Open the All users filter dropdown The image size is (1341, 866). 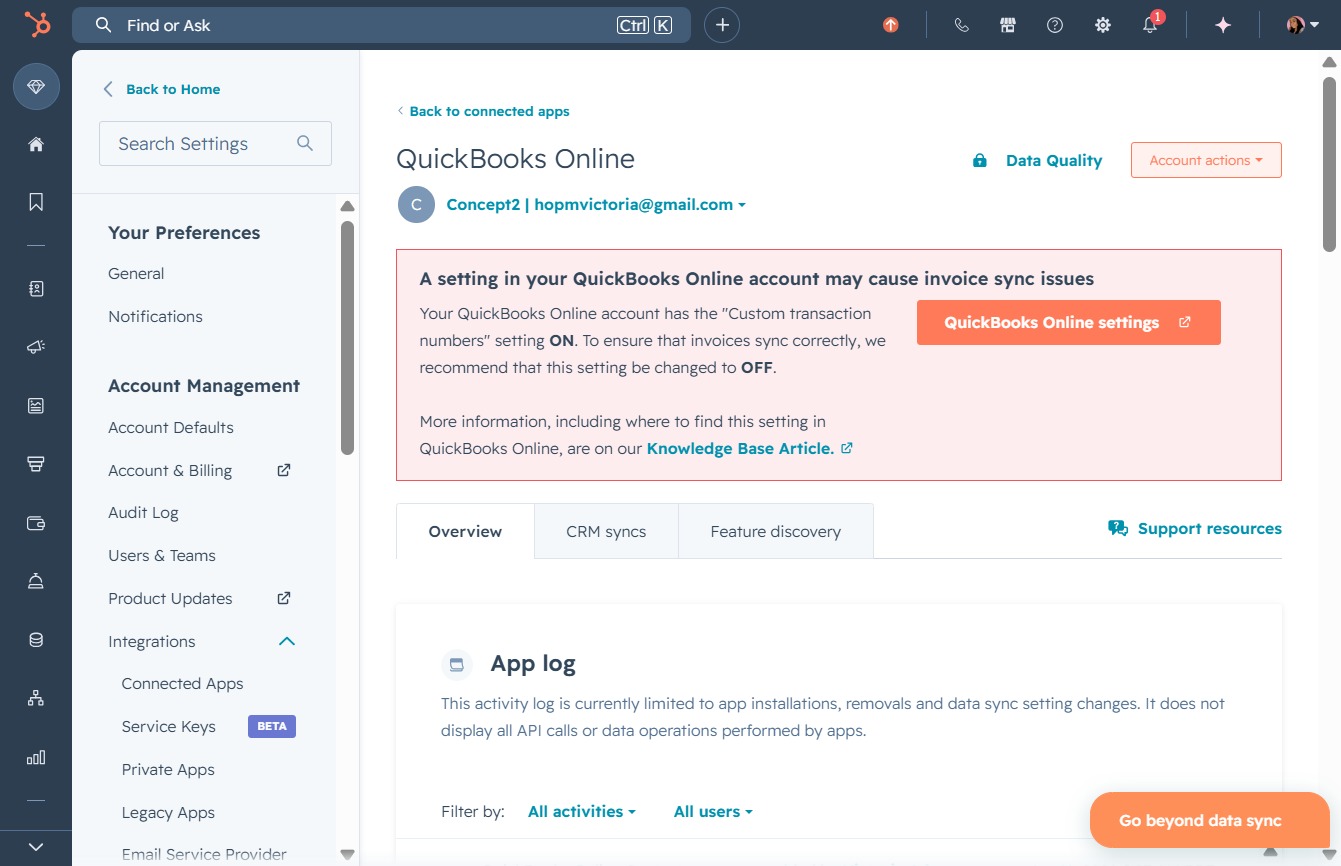coord(713,812)
